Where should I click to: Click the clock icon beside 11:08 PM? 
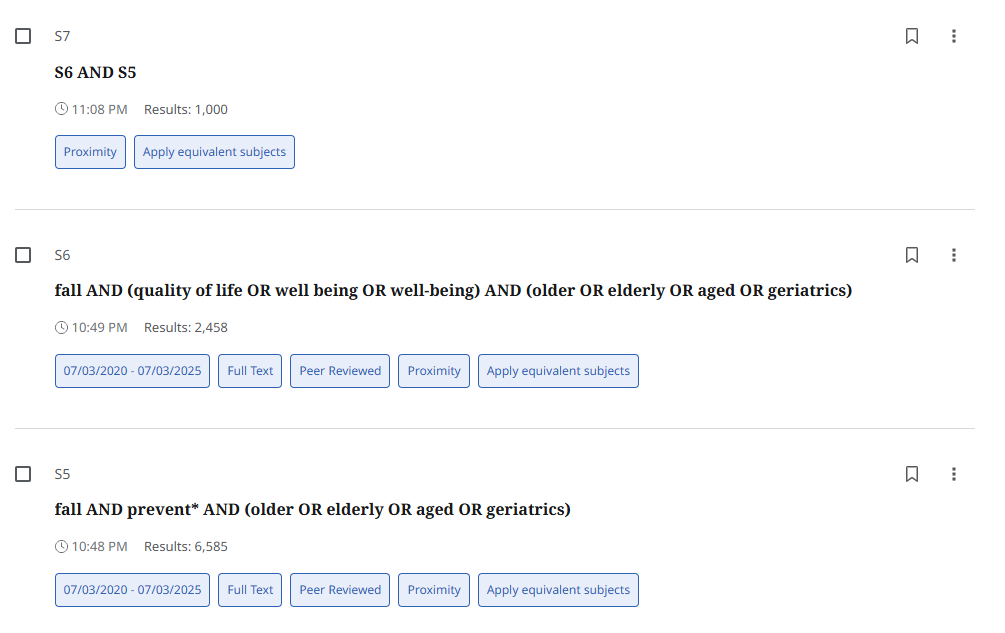[62, 109]
